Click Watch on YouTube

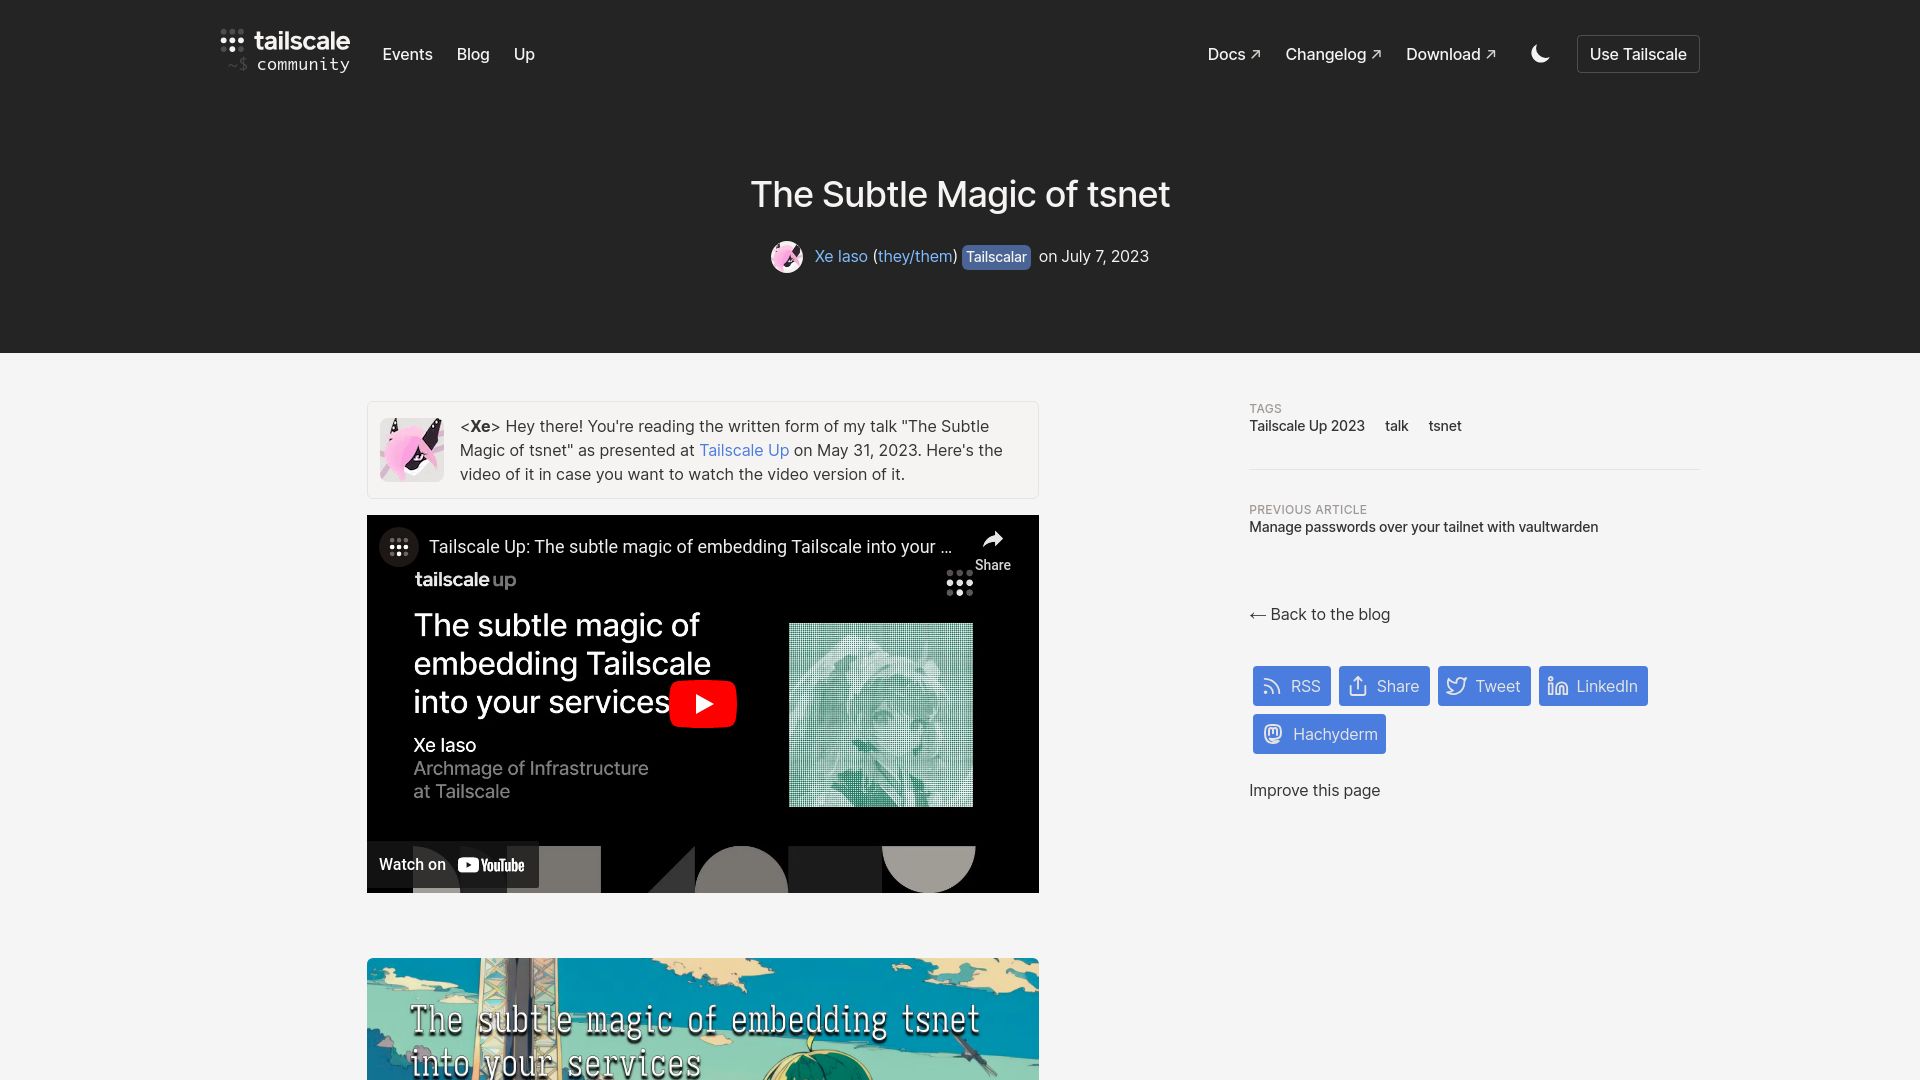(x=452, y=865)
